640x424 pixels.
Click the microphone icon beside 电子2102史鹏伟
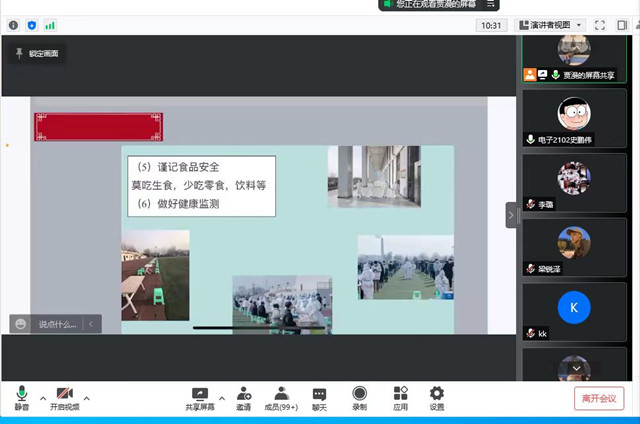pos(530,140)
